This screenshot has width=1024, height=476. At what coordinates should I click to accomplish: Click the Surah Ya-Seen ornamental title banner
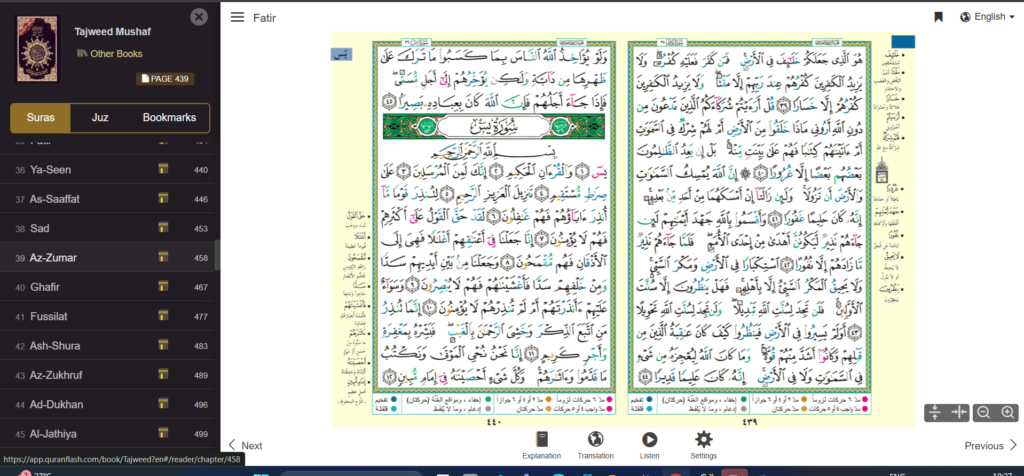point(494,127)
